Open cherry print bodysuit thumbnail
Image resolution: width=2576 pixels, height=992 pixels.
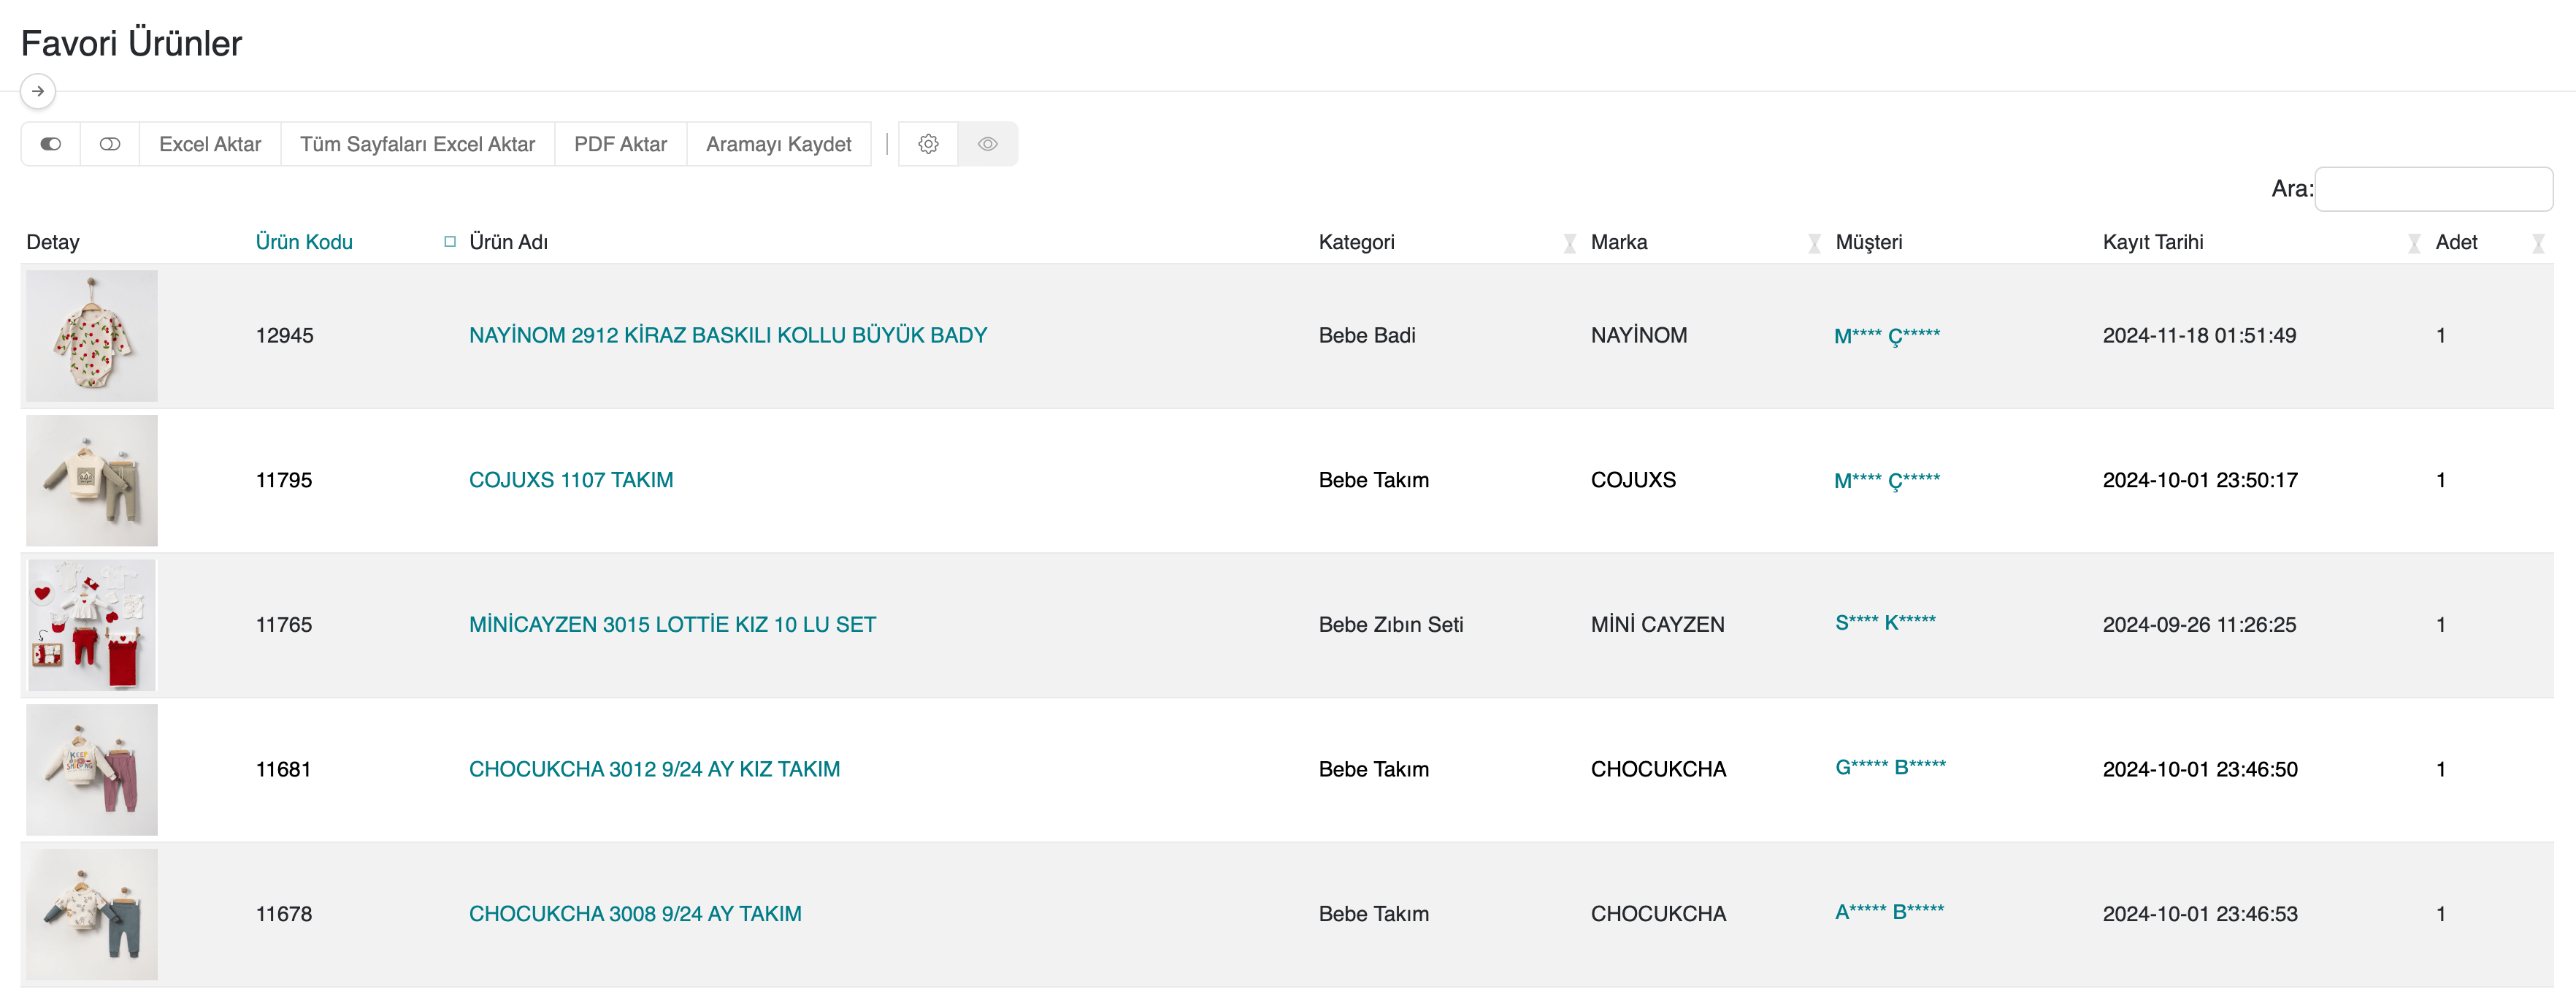point(92,336)
